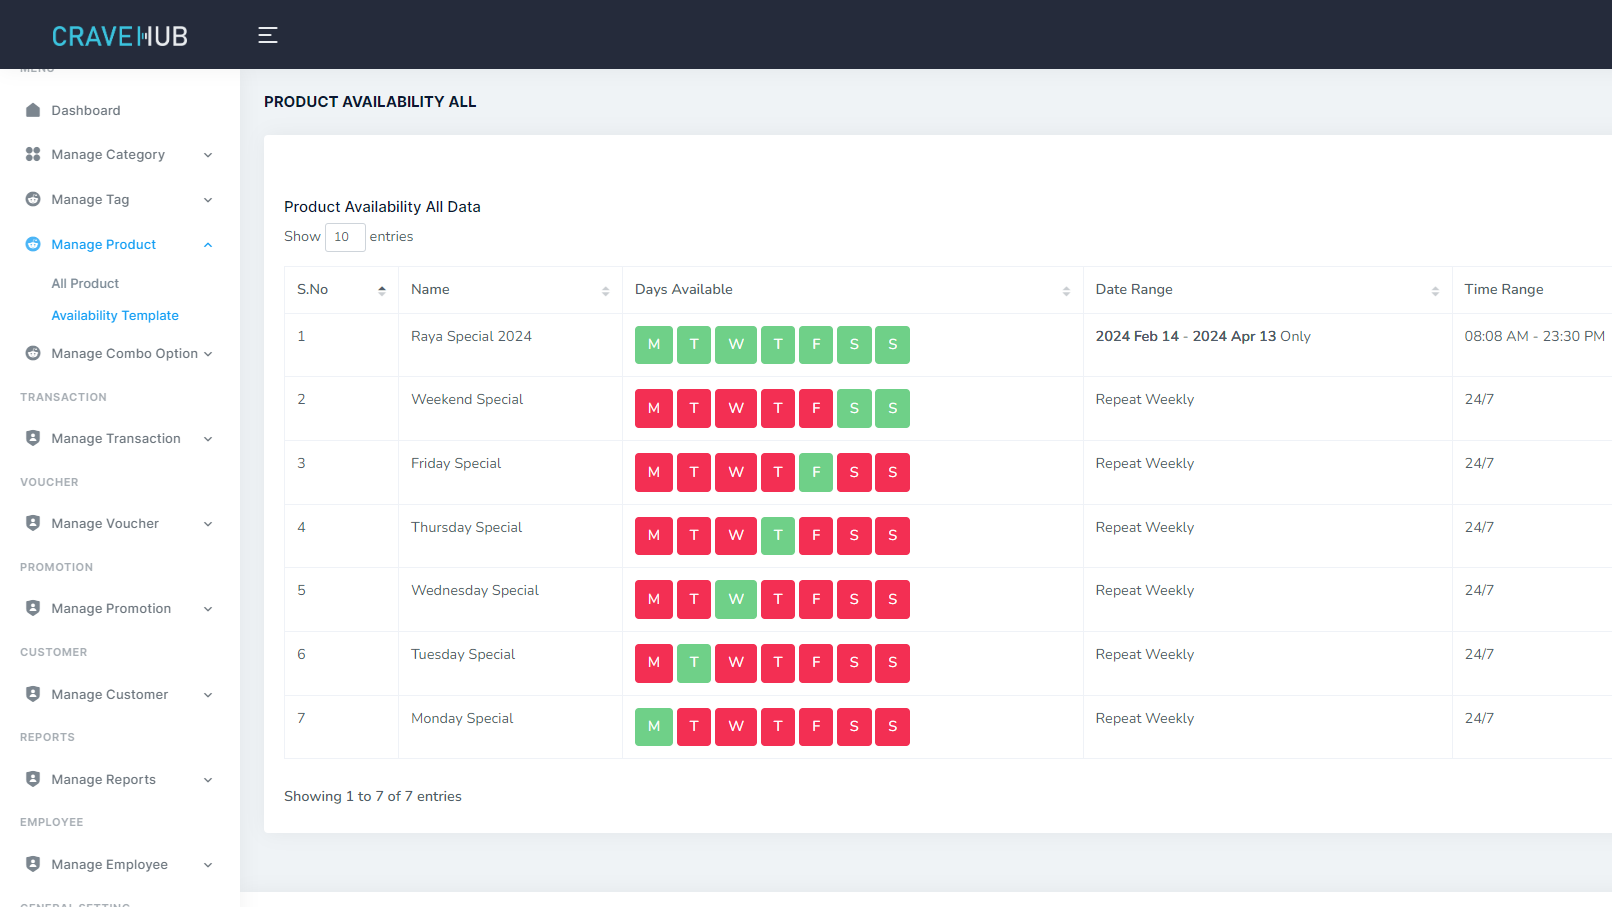1612x907 pixels.
Task: Open the Availability Template menu item
Action: coord(115,315)
